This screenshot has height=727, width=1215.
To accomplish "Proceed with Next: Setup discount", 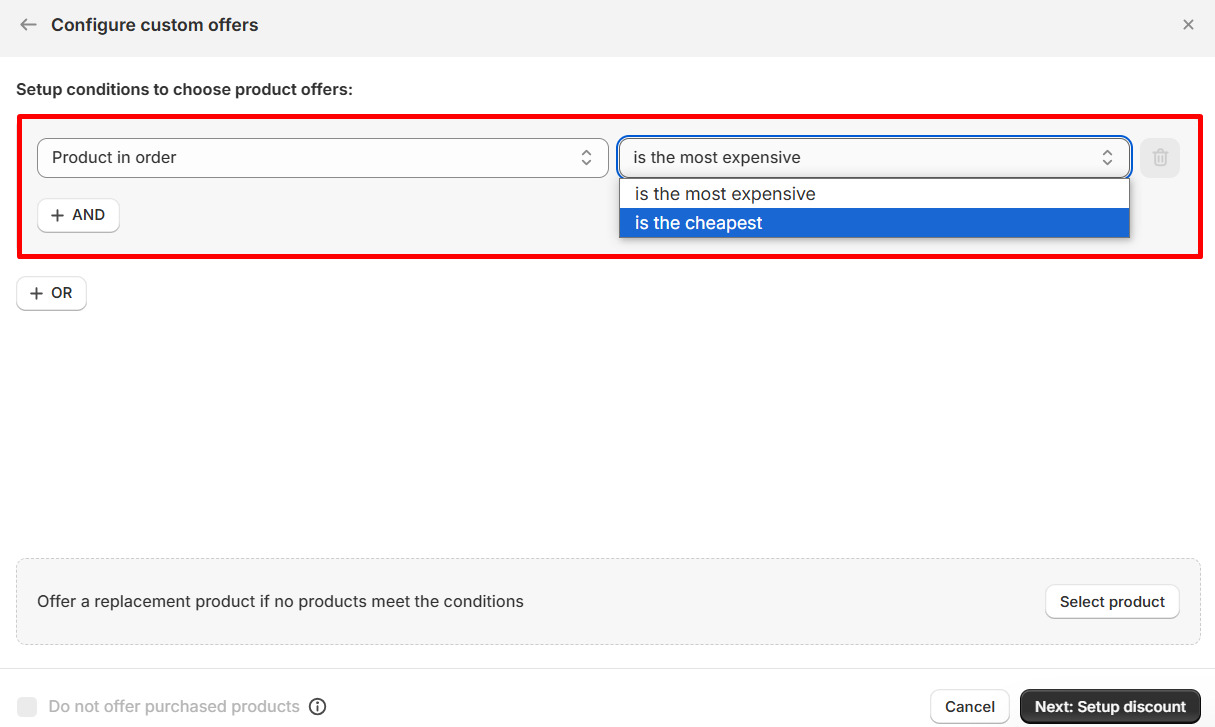I will tap(1110, 707).
